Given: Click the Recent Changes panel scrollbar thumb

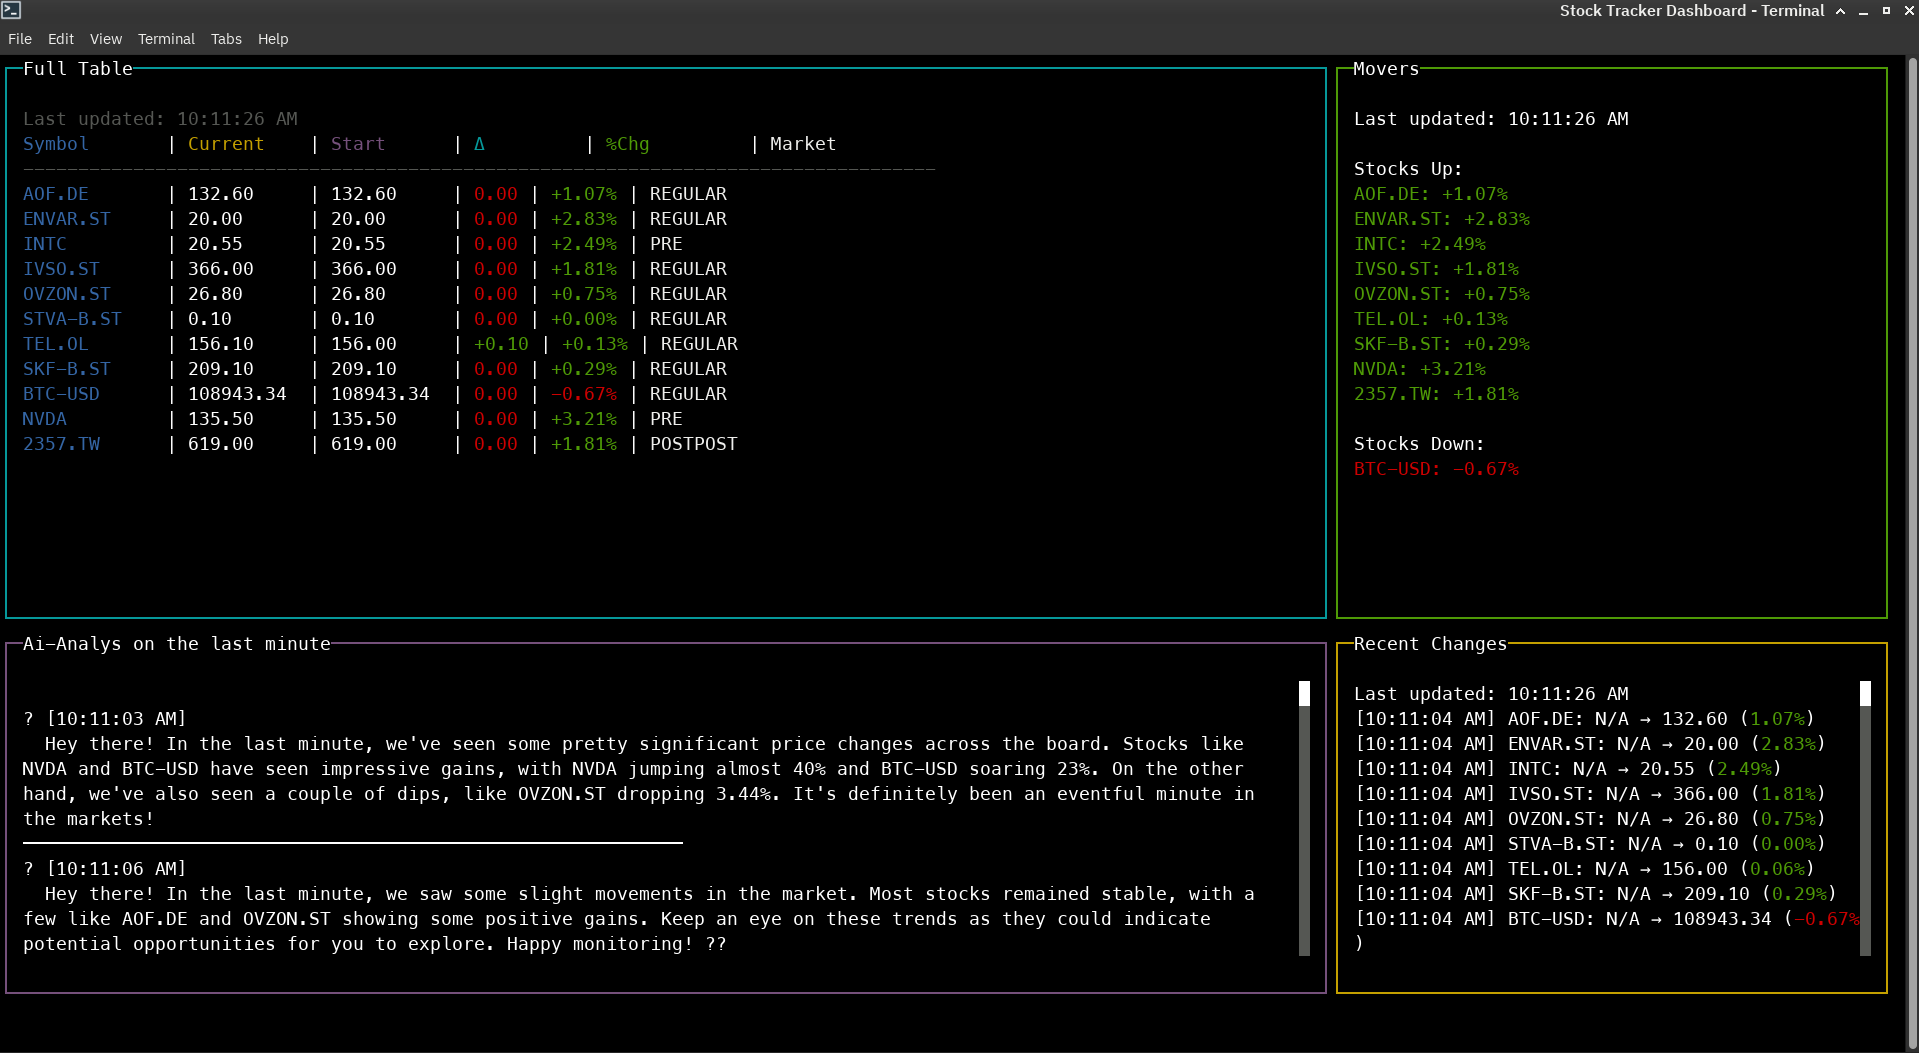Looking at the screenshot, I should (1865, 693).
